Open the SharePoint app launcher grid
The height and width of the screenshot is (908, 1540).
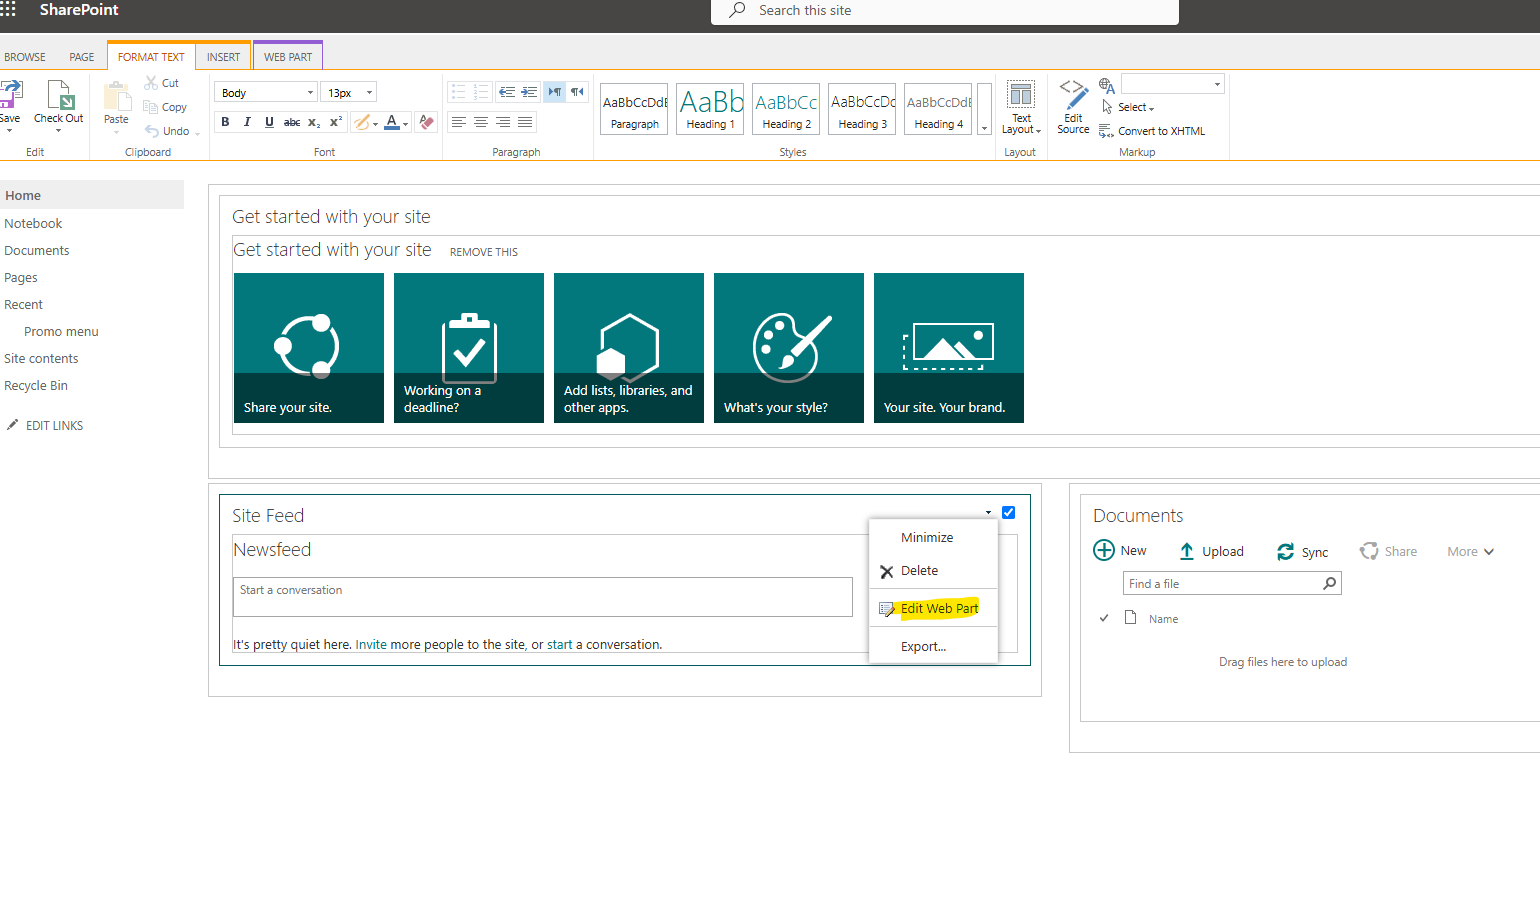8,9
